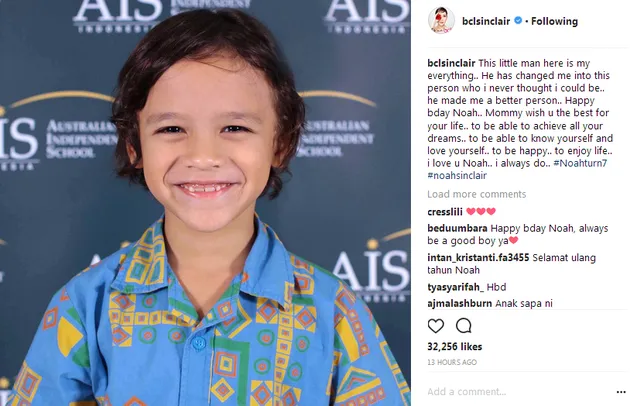Open the three-dots more options menu
The height and width of the screenshot is (406, 630).
click(x=621, y=392)
